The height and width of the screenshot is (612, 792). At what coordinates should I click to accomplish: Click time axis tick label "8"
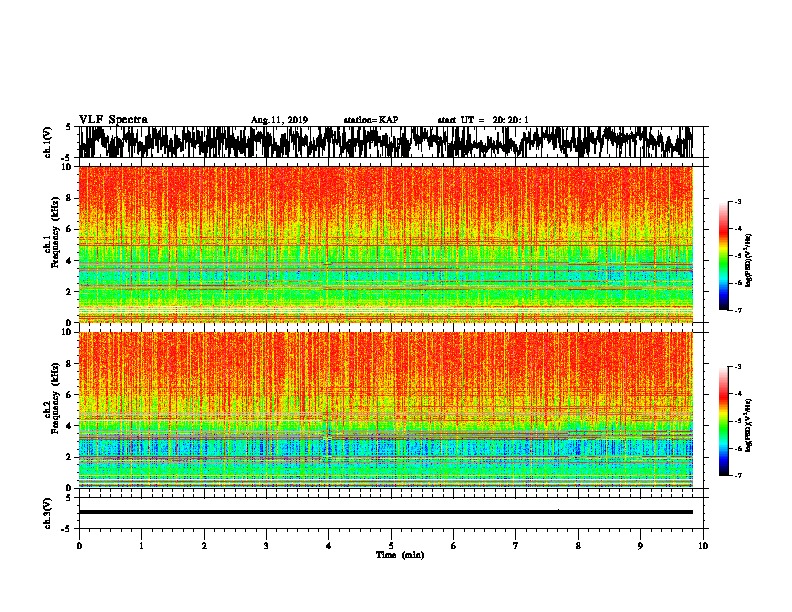[x=578, y=546]
